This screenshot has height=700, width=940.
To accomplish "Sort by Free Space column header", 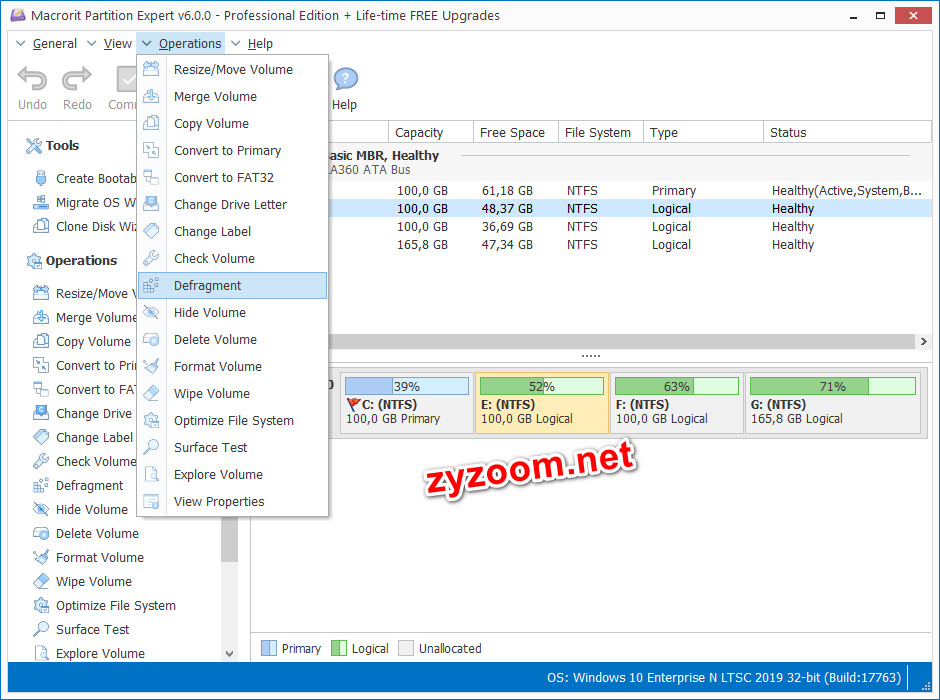I will [x=516, y=132].
